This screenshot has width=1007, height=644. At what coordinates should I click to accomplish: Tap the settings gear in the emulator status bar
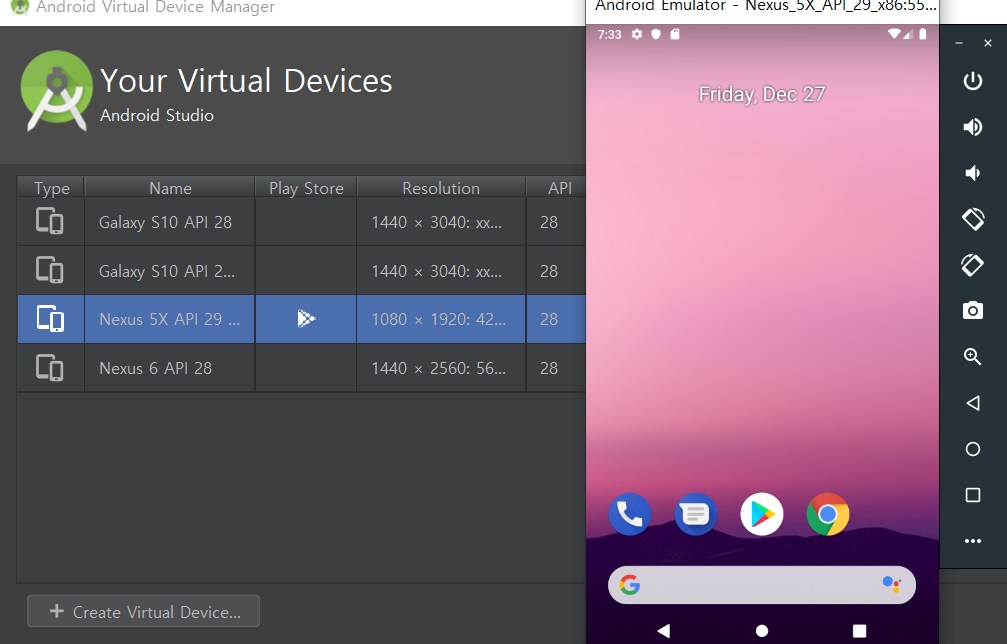coord(636,34)
